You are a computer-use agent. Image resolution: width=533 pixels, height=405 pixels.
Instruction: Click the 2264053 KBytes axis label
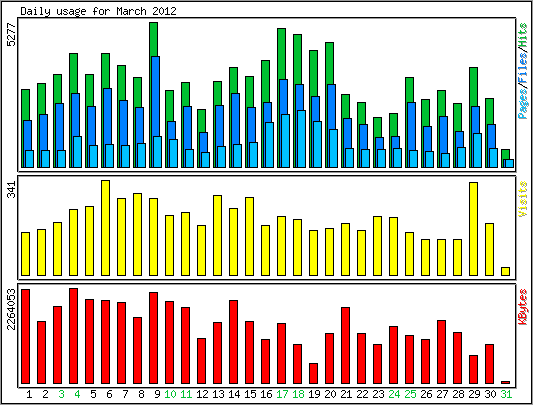[x=12, y=309]
